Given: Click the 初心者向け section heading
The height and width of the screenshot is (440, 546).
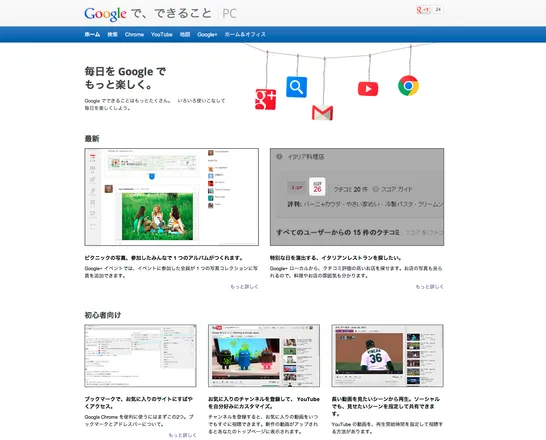Looking at the screenshot, I should tap(103, 315).
